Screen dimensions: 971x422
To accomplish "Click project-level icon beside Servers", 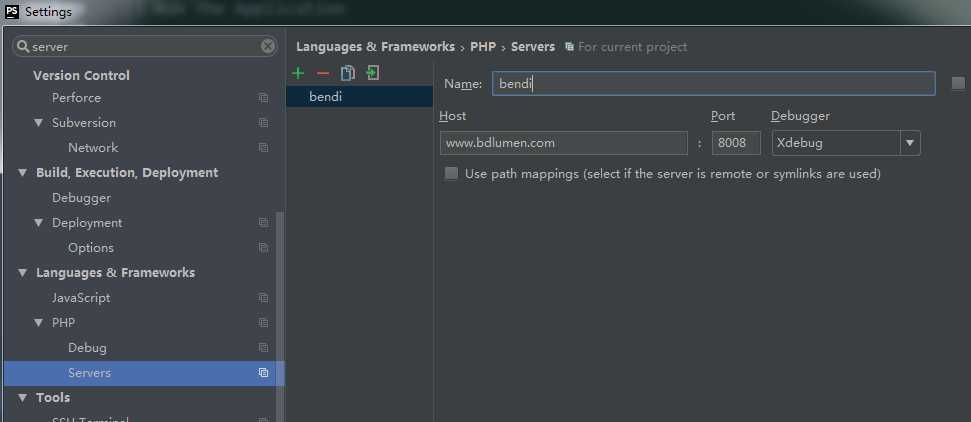I will pyautogui.click(x=263, y=372).
